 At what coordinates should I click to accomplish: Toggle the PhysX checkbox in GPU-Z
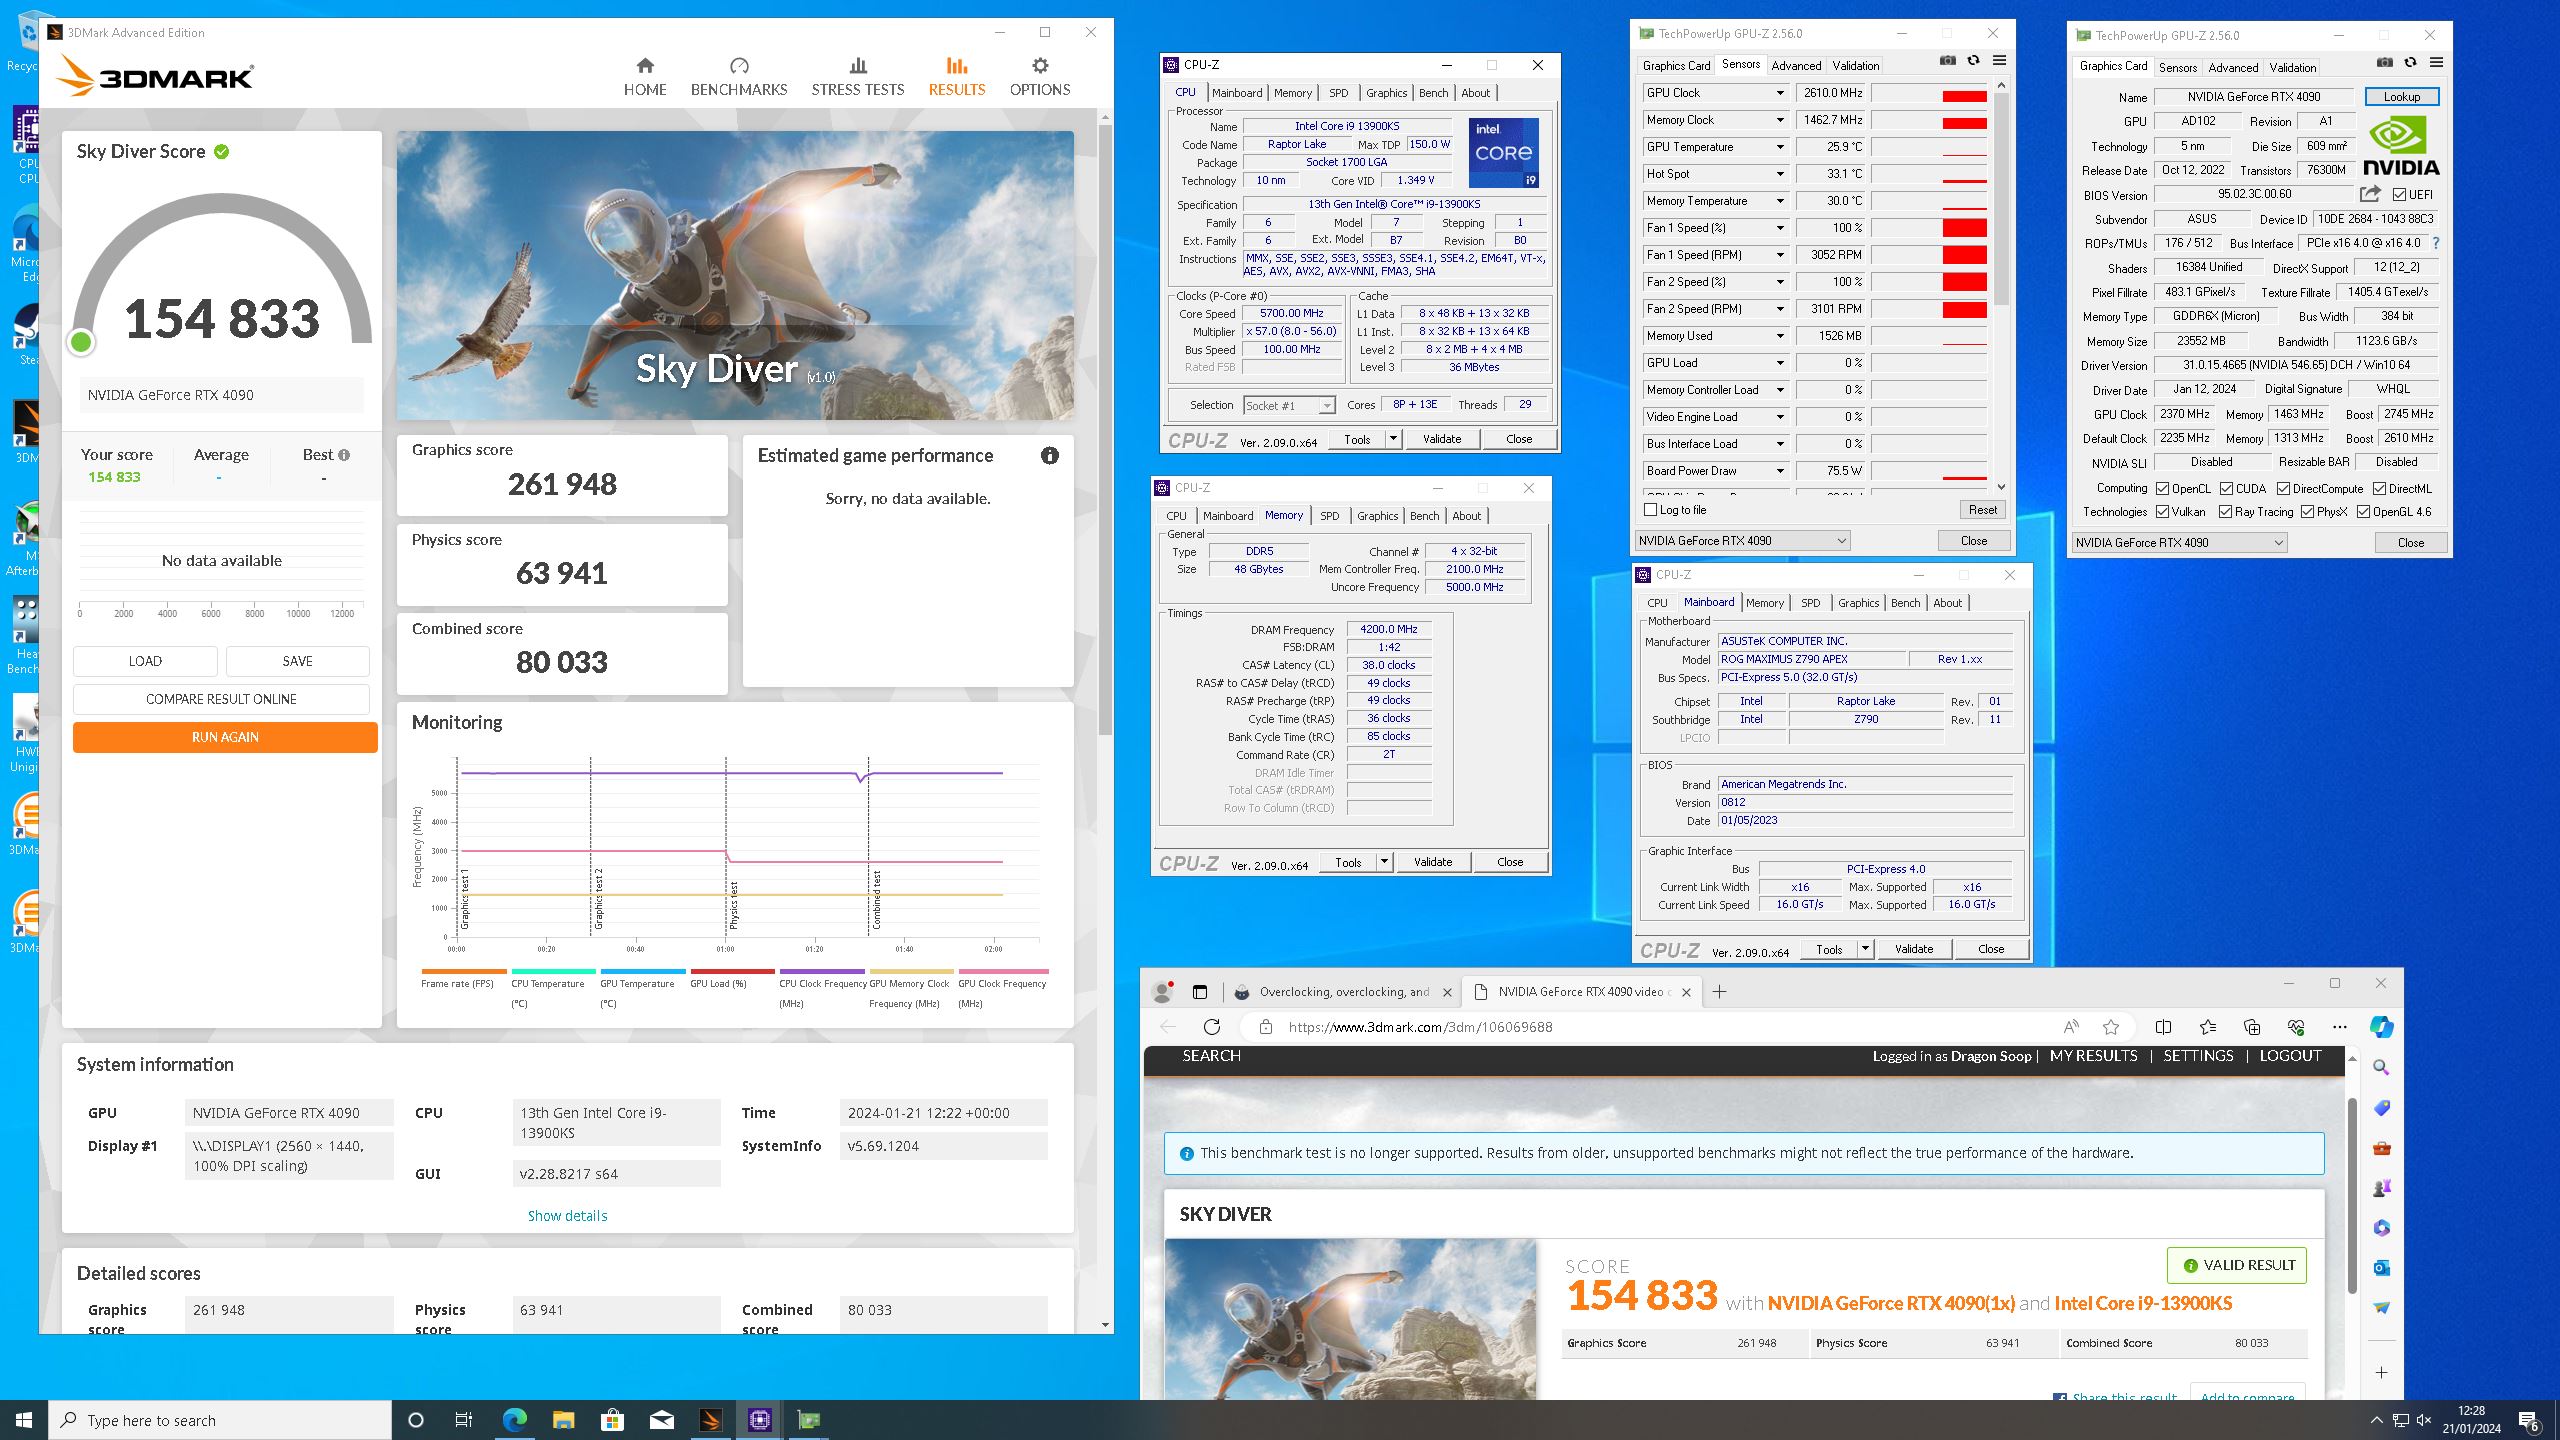[2308, 512]
